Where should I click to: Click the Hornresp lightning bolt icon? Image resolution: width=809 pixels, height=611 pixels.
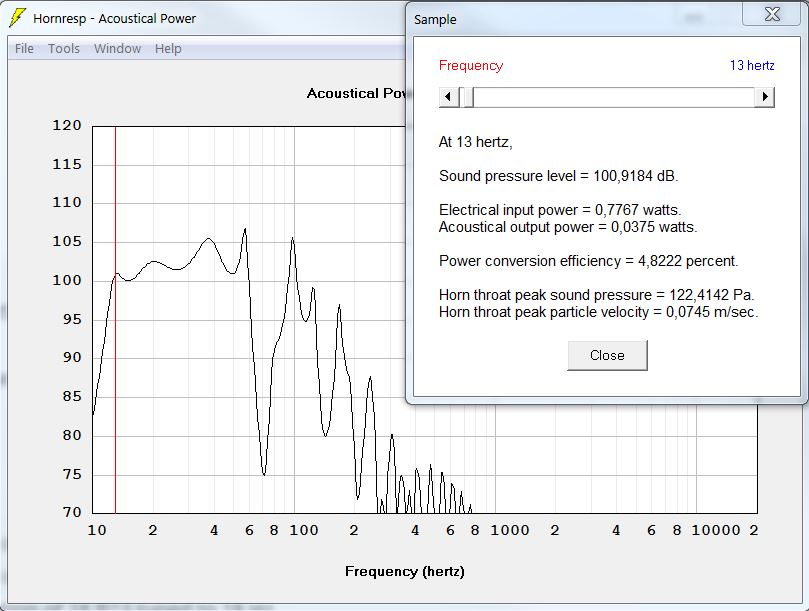(x=18, y=18)
